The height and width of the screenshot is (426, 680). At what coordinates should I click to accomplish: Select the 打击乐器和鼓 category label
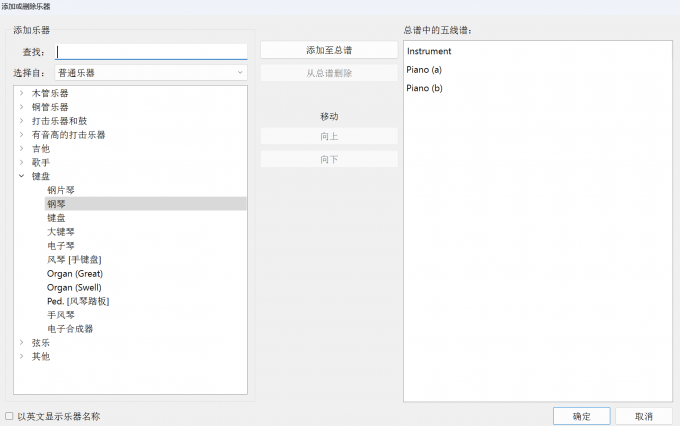(x=59, y=121)
